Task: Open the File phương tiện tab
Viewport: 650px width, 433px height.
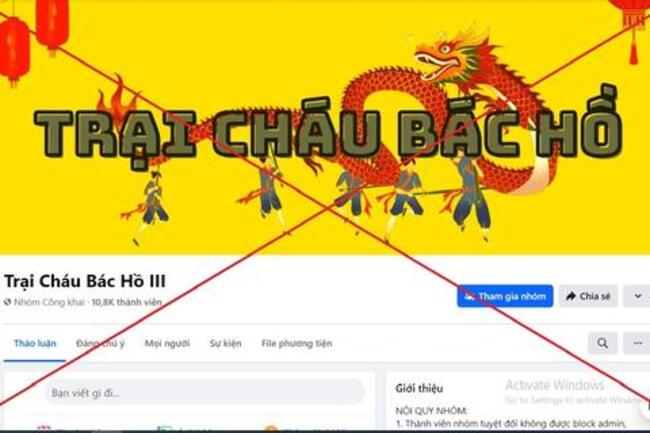Action: click(x=296, y=343)
